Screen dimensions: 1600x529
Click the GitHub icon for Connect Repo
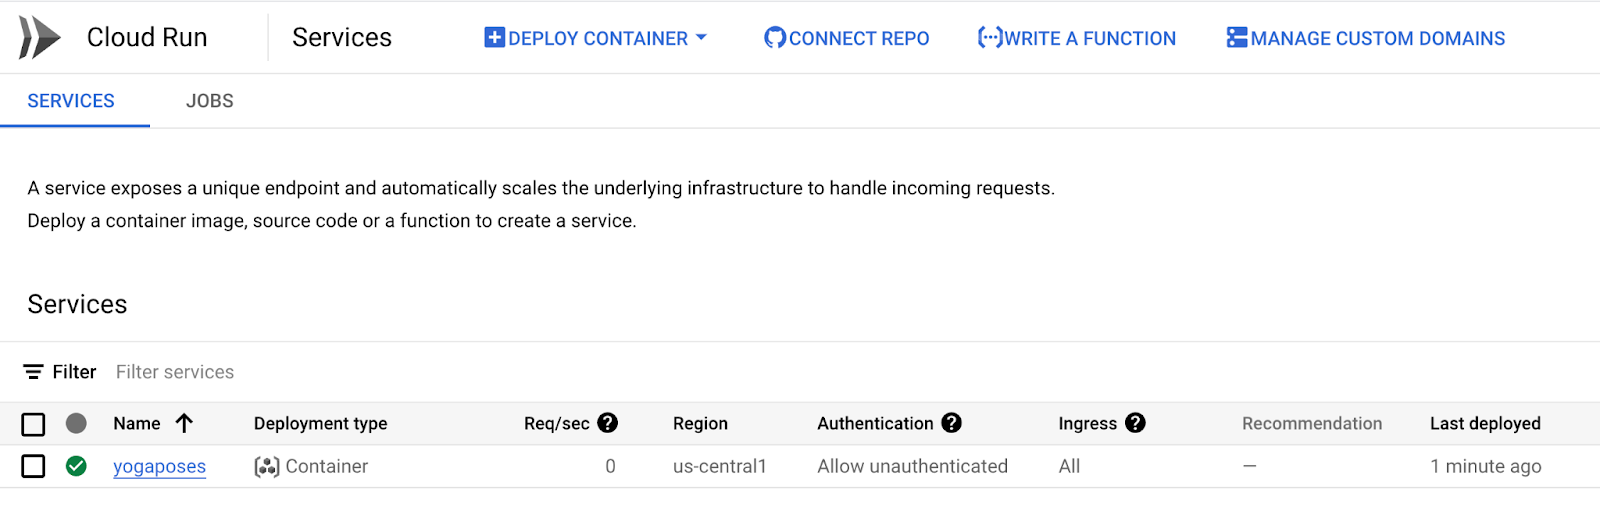tap(775, 38)
